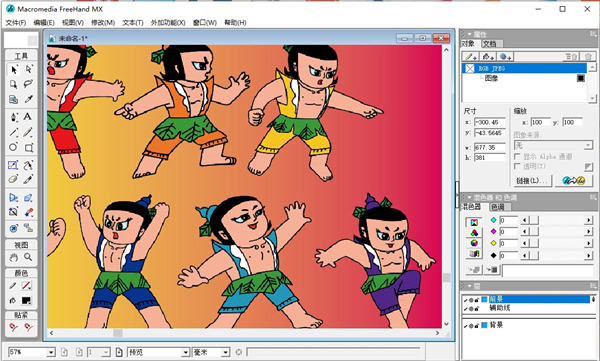Click the 链接(L)... button
This screenshot has height=361, width=600.
[x=532, y=180]
